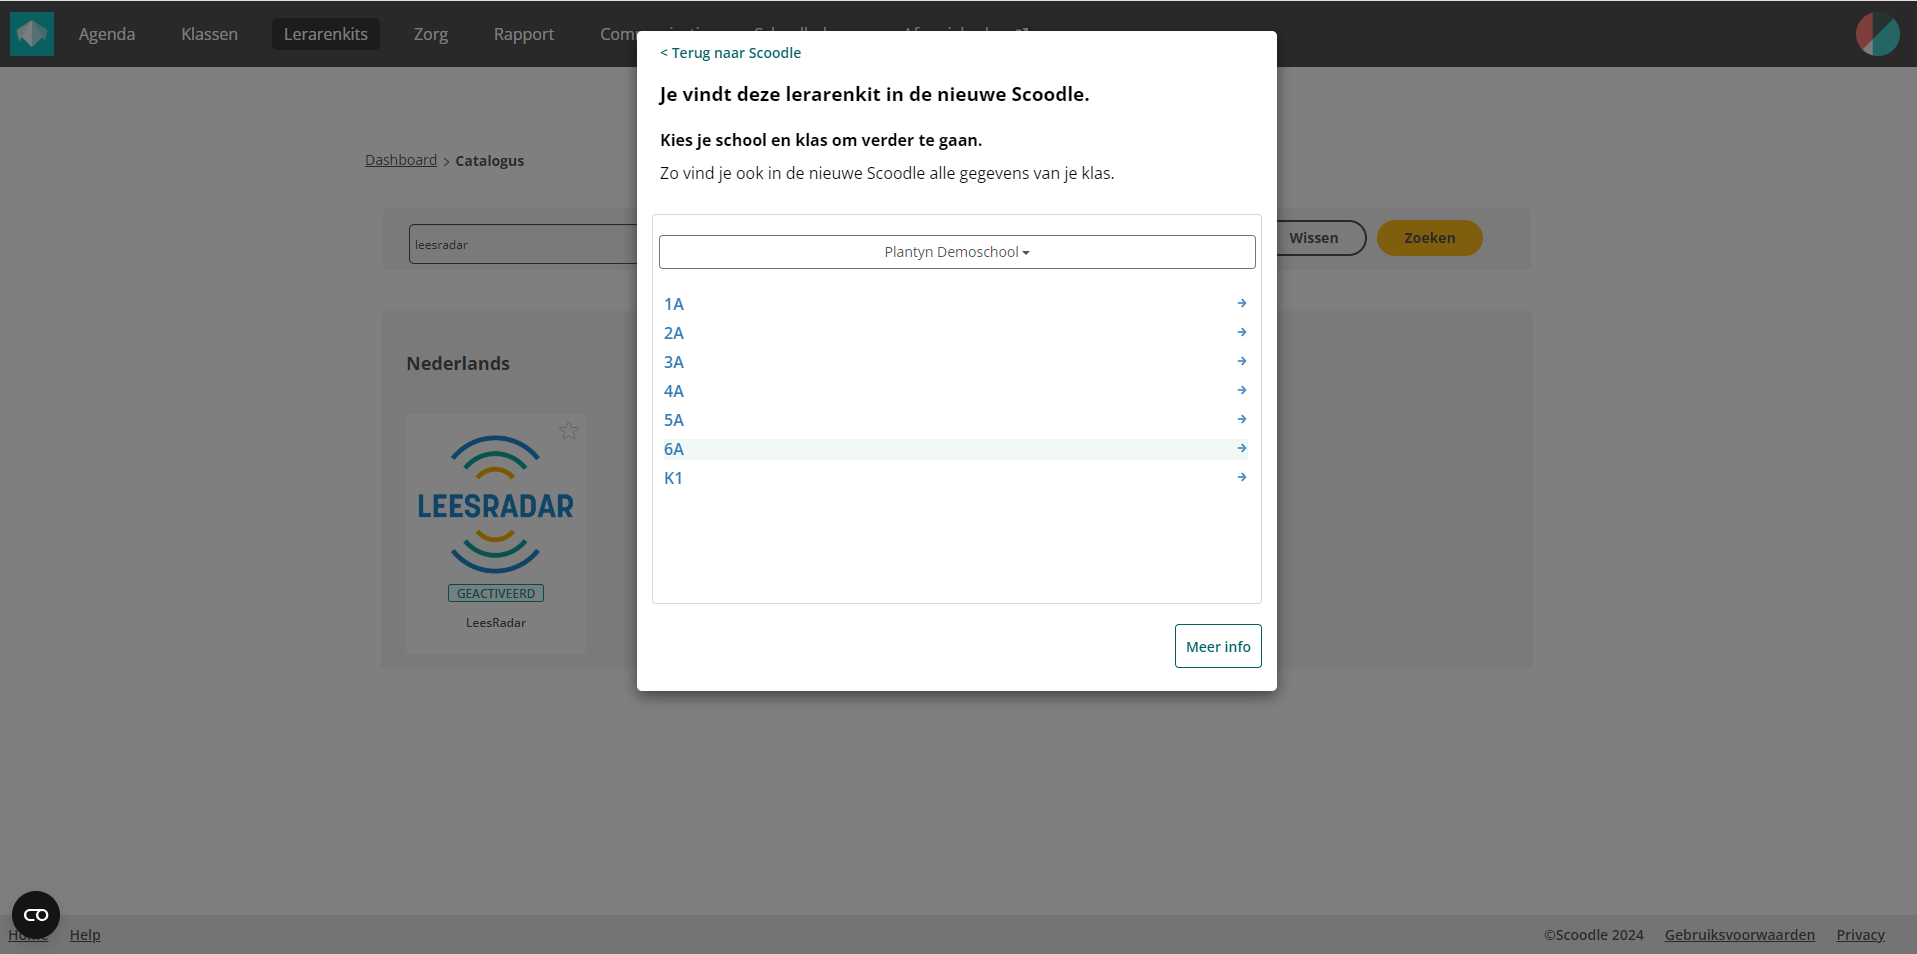
Task: Open the Klassen menu item
Action: click(x=209, y=34)
